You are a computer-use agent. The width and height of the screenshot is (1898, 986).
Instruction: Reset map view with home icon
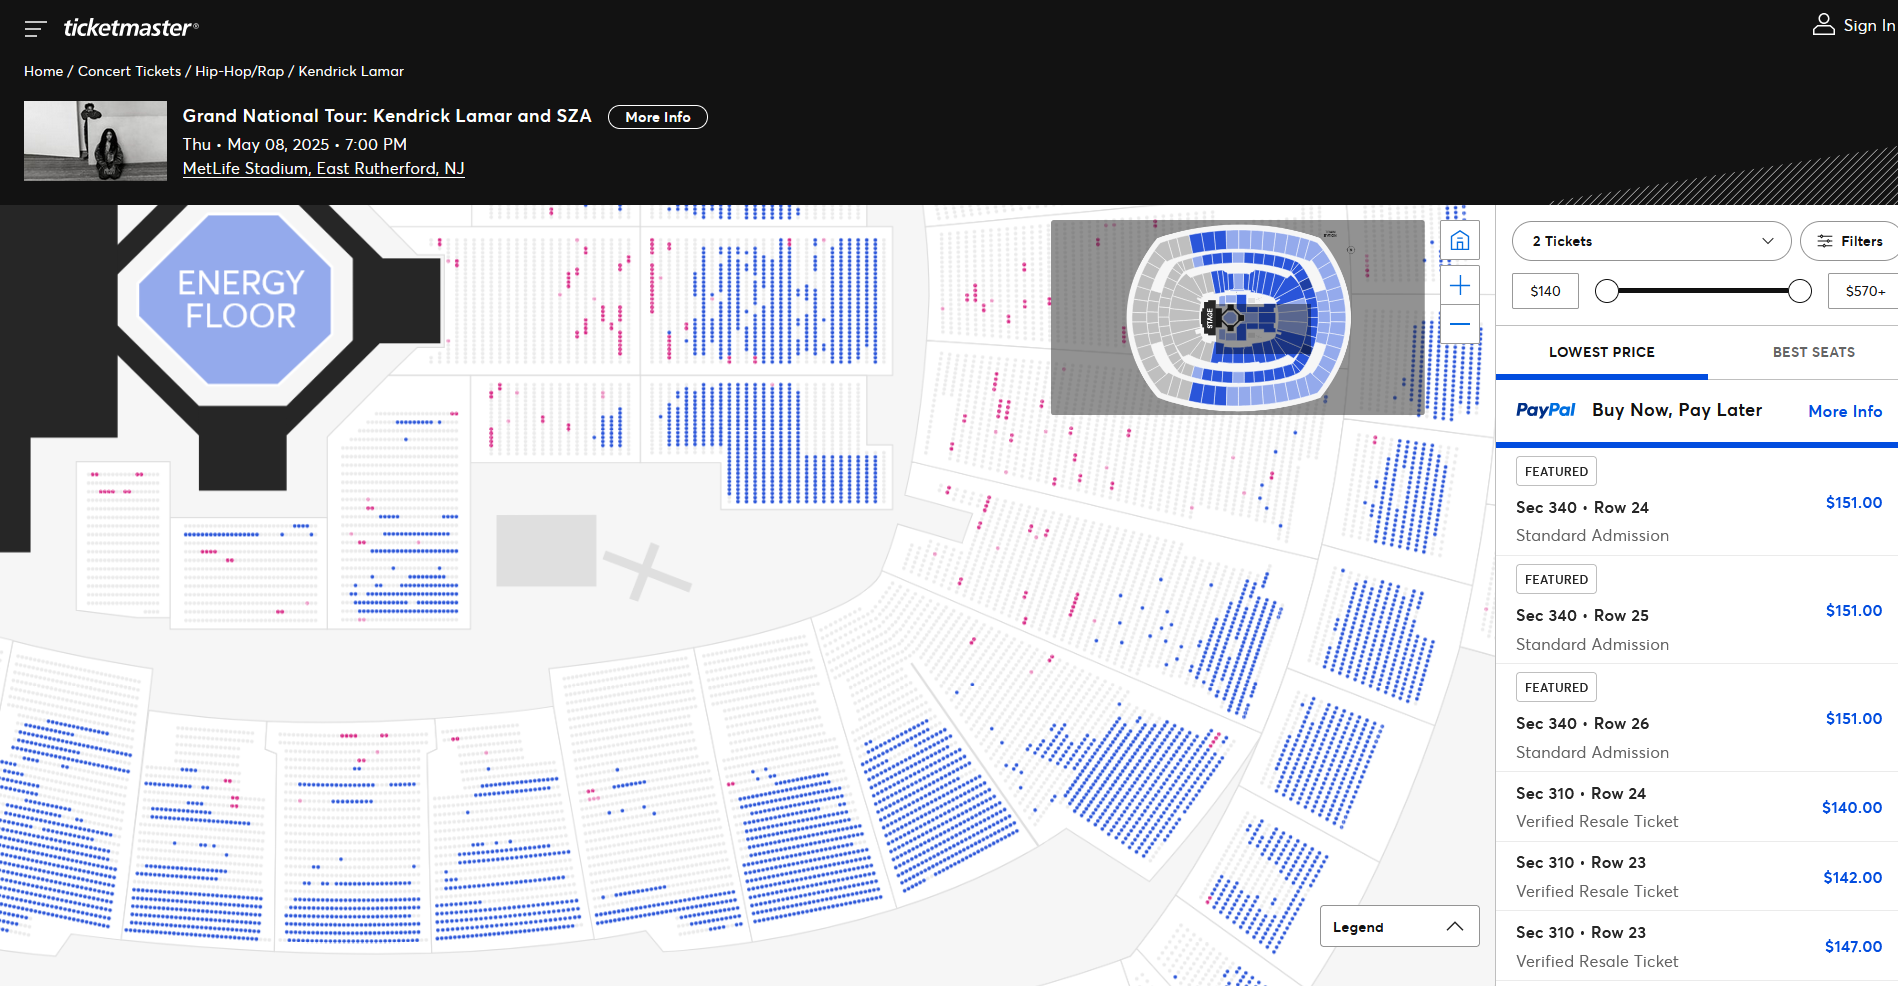pos(1460,241)
